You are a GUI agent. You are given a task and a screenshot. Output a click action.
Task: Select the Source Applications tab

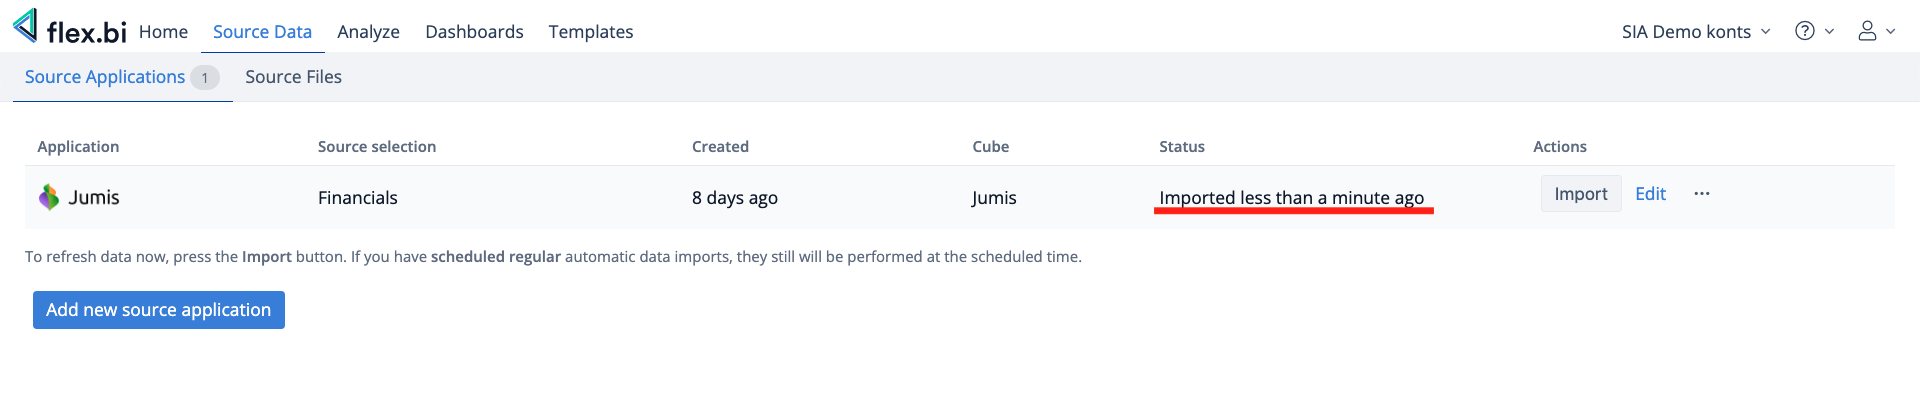coord(105,77)
